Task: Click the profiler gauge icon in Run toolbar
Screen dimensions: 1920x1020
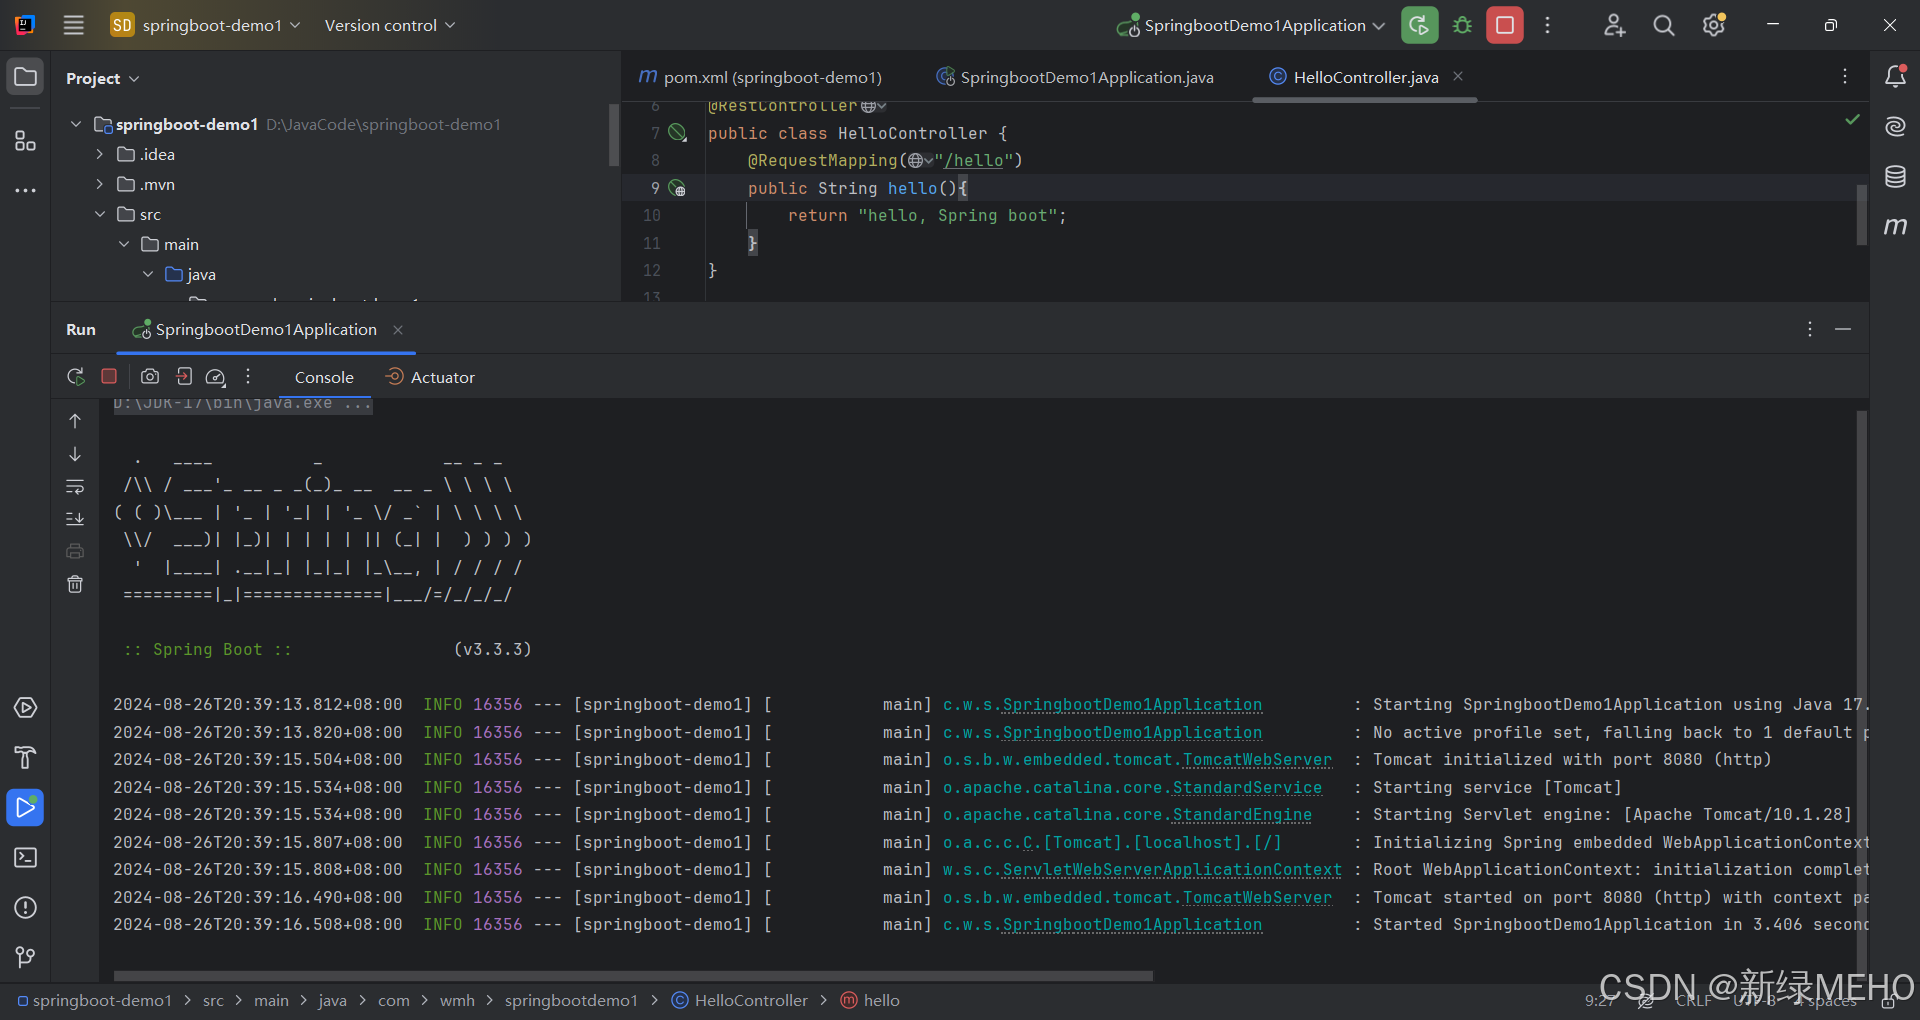Action: (x=216, y=377)
